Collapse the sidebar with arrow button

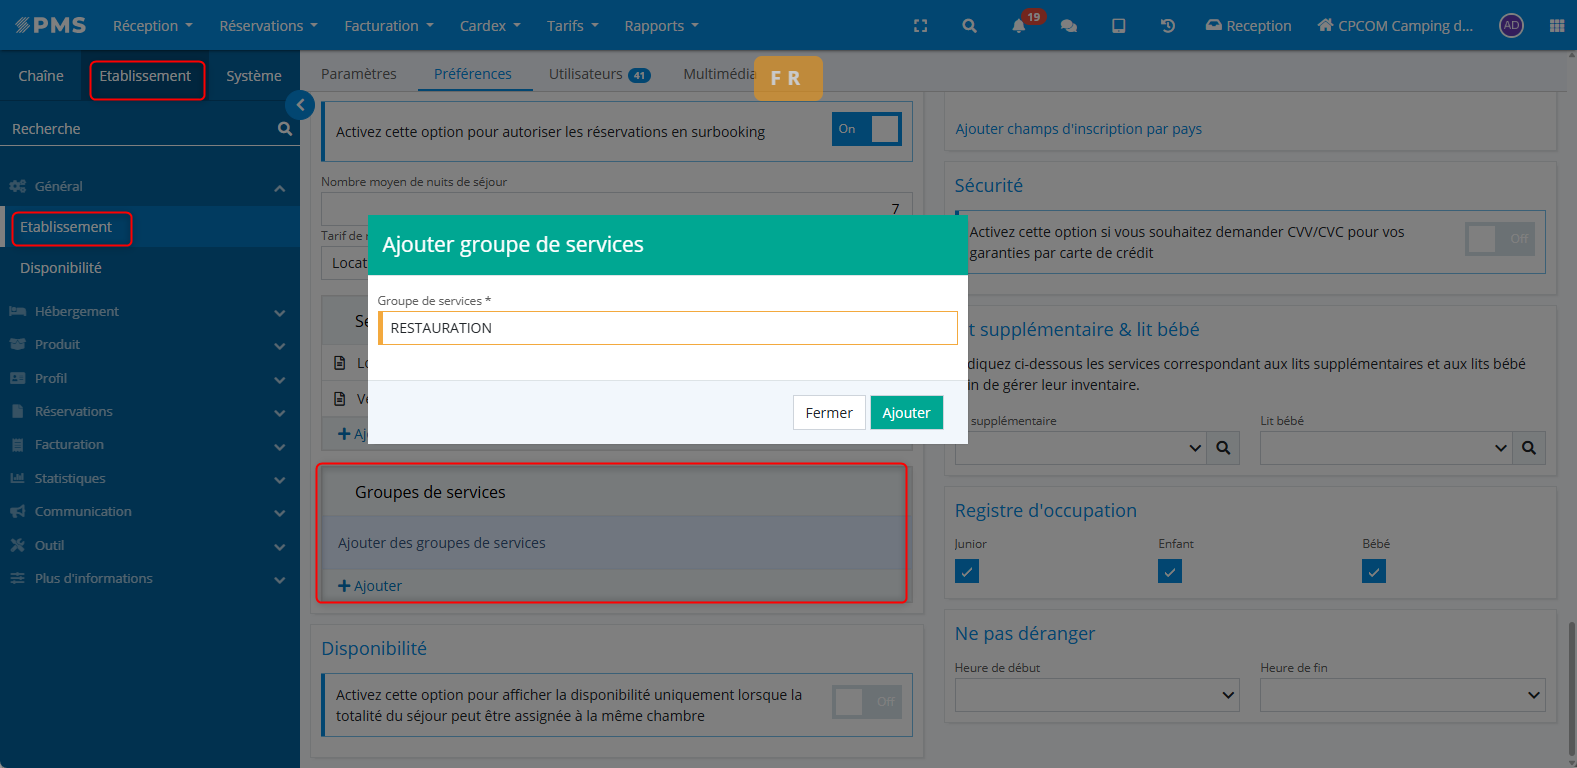coord(300,105)
